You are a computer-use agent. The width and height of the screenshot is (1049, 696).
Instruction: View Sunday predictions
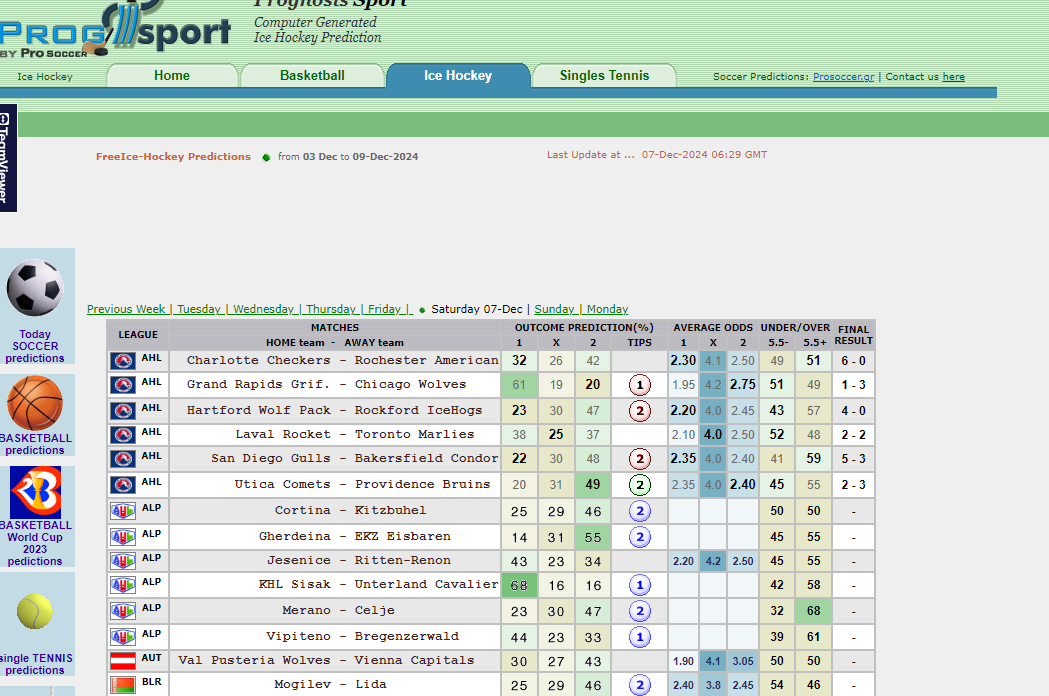554,309
